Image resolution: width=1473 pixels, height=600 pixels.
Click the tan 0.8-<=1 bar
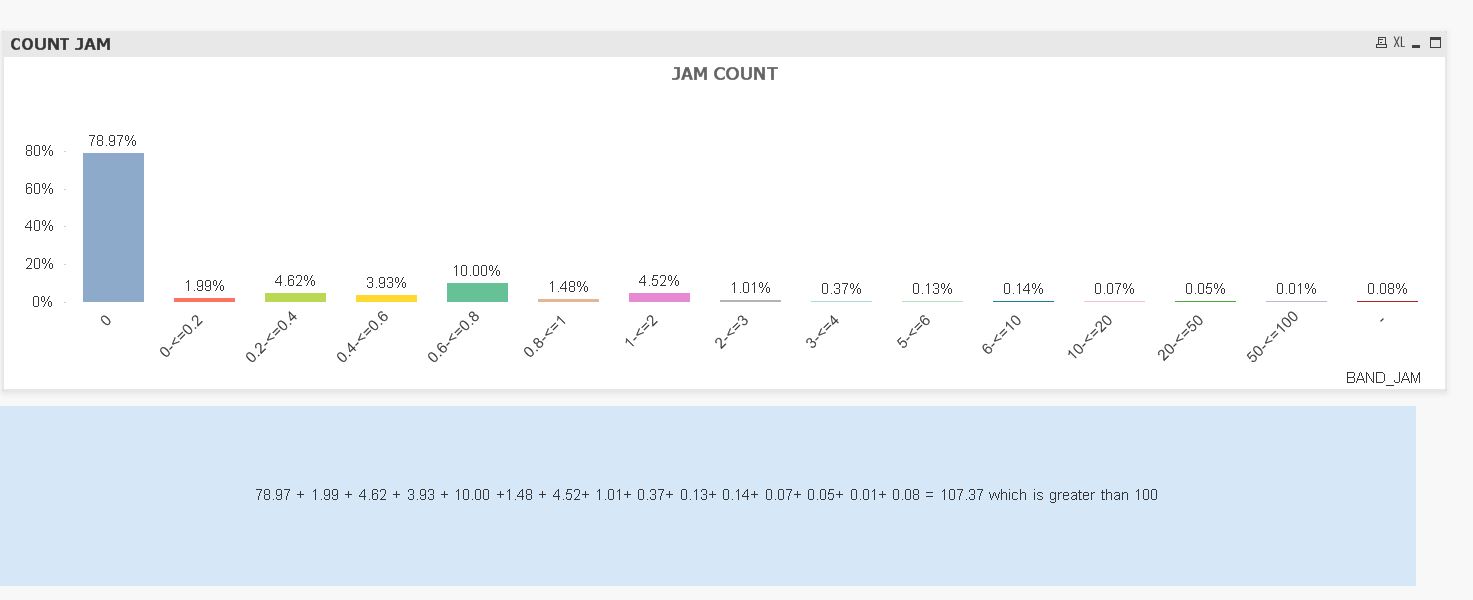pos(568,300)
